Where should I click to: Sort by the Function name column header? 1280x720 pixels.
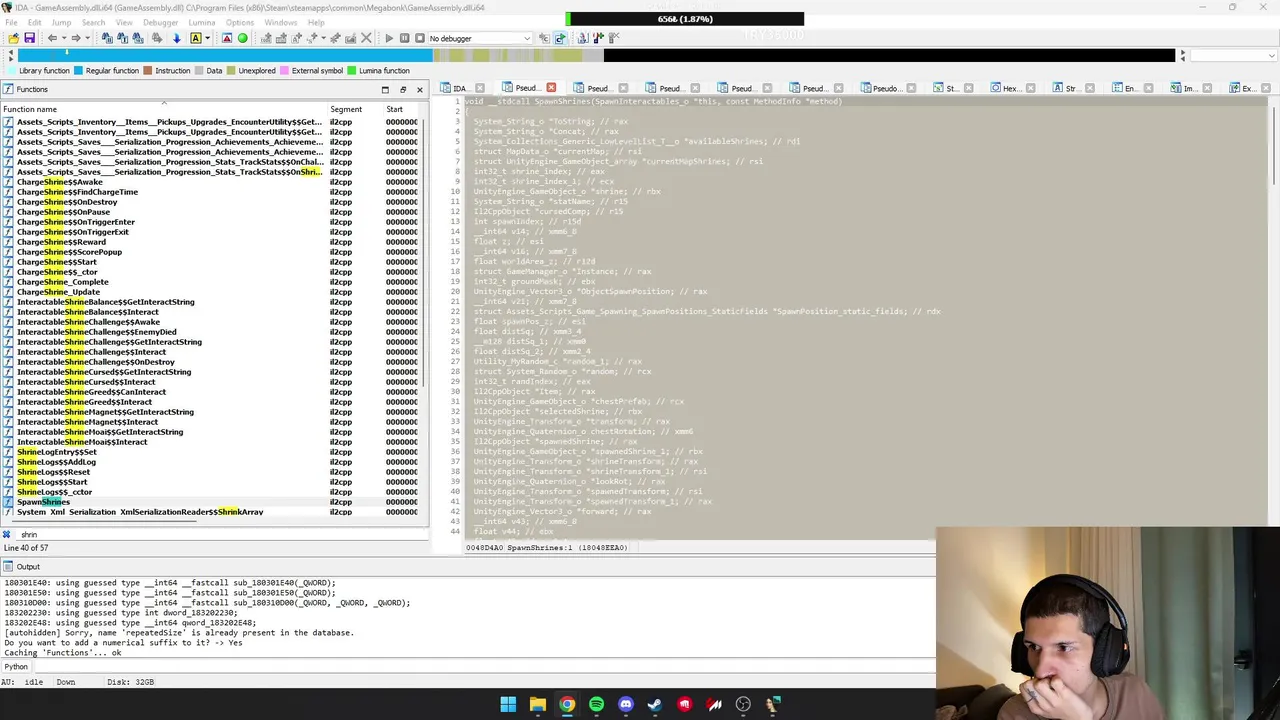click(30, 109)
